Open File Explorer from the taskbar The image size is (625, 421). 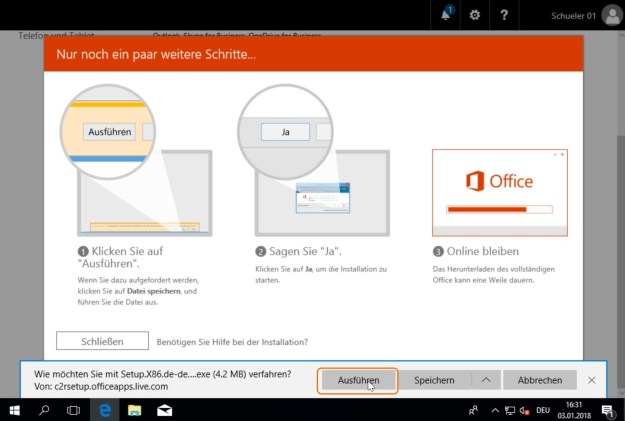click(134, 410)
